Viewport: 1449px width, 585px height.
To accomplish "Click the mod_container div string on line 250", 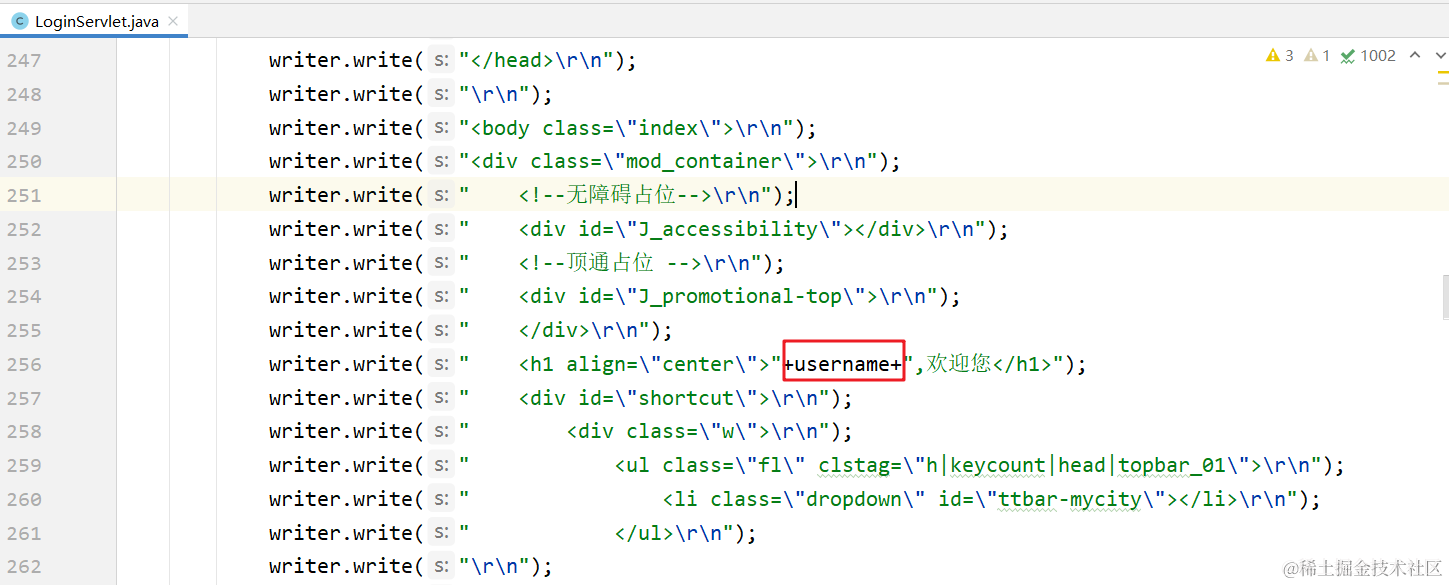I will 669,162.
